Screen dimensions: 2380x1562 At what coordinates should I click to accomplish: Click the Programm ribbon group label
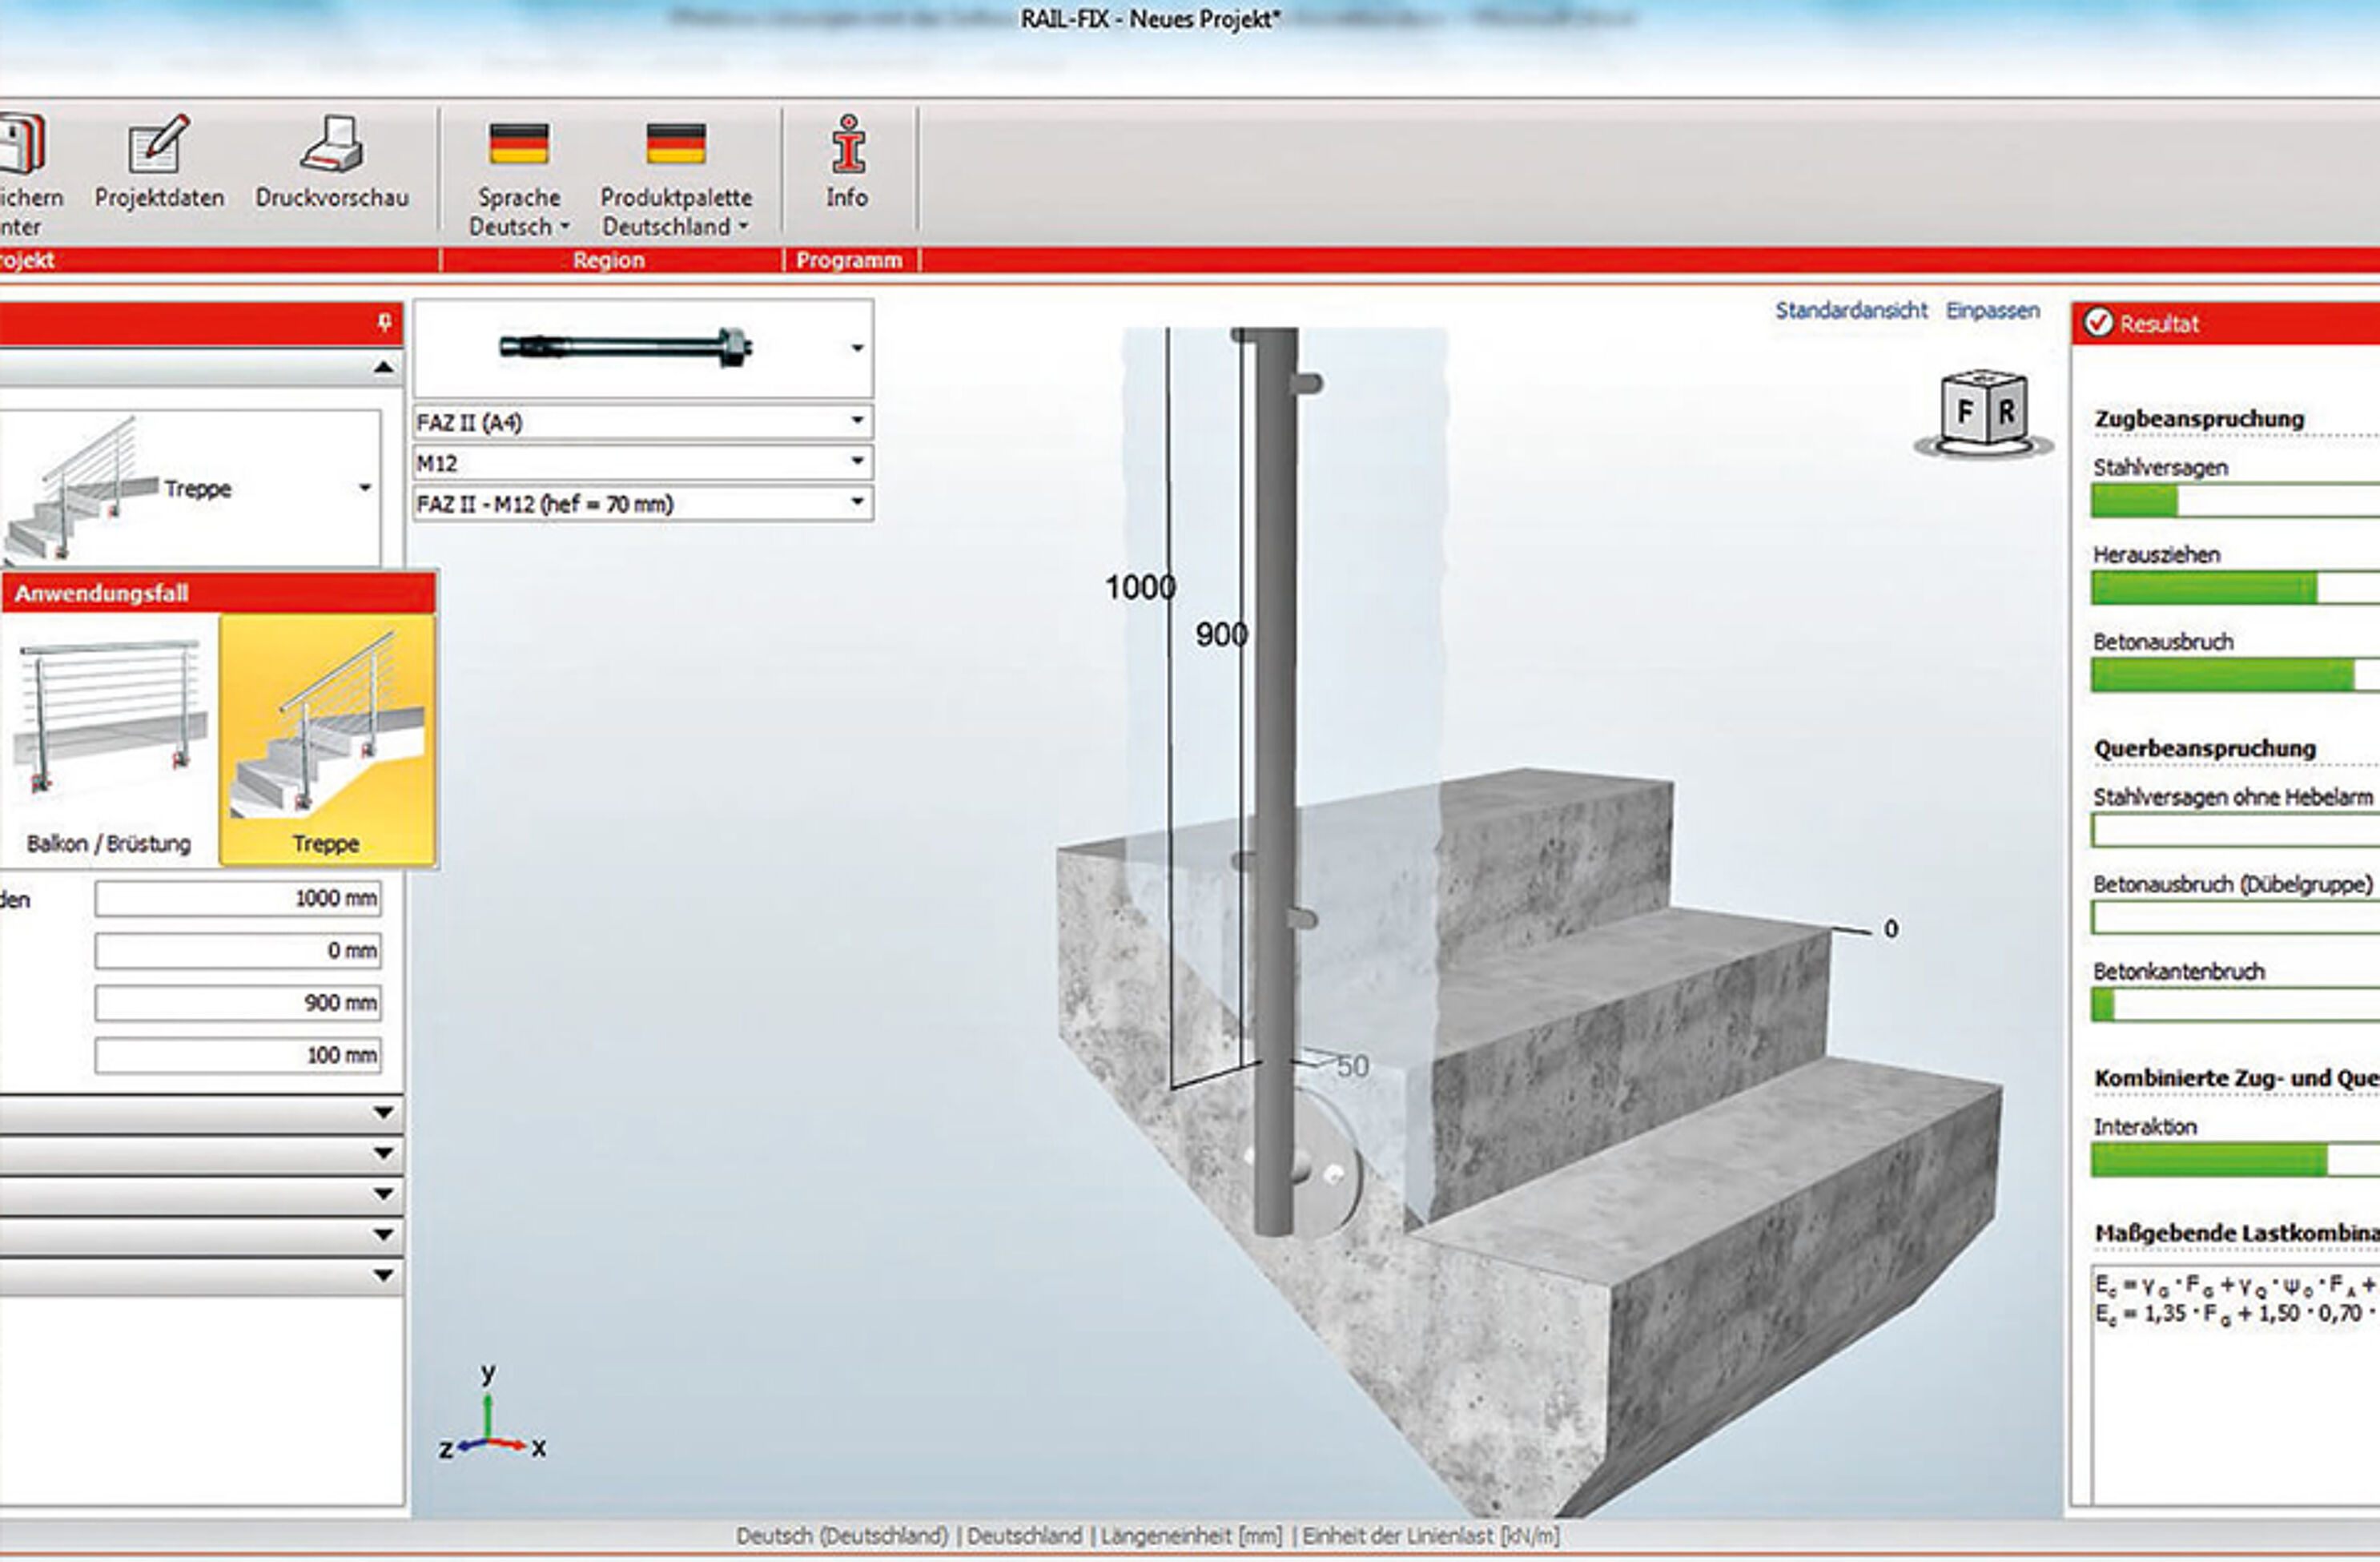pyautogui.click(x=848, y=261)
